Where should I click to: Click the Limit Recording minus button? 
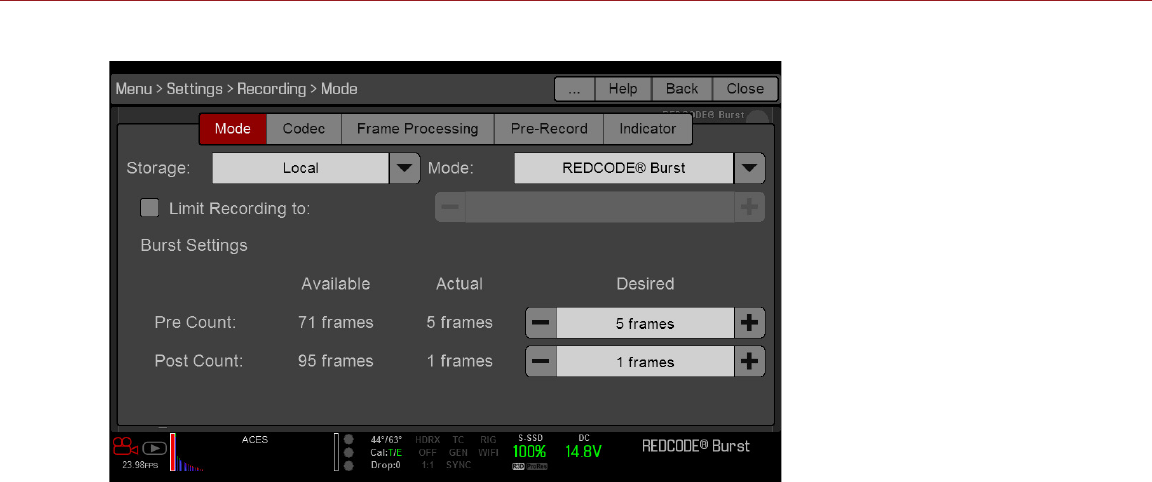[x=450, y=207]
